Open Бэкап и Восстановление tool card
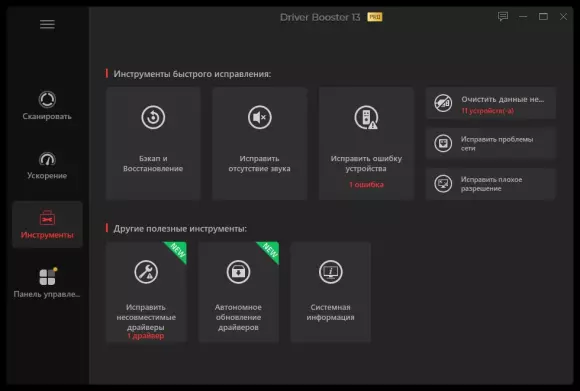The width and height of the screenshot is (580, 391). coord(153,144)
